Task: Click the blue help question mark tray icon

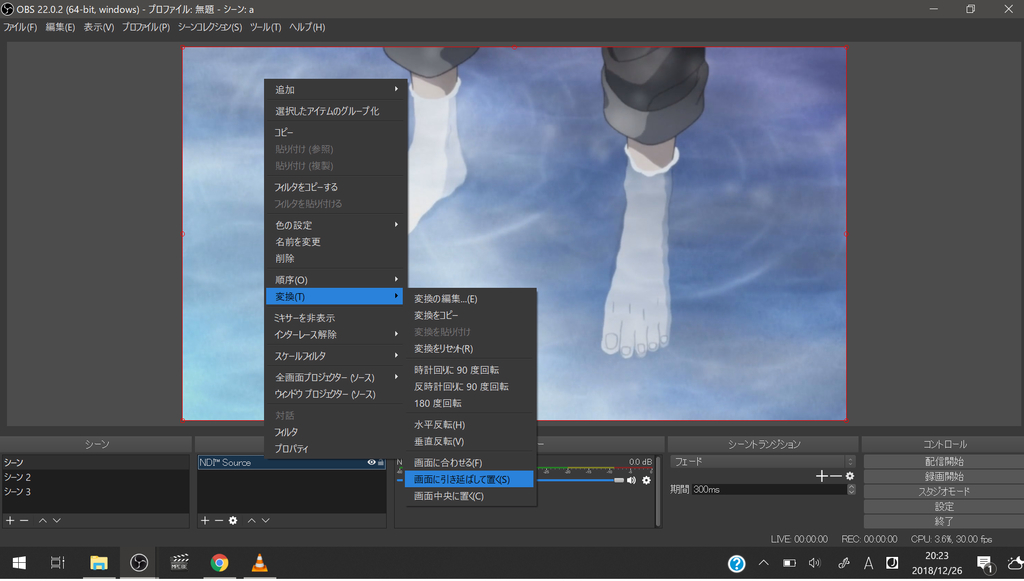Action: [x=737, y=563]
